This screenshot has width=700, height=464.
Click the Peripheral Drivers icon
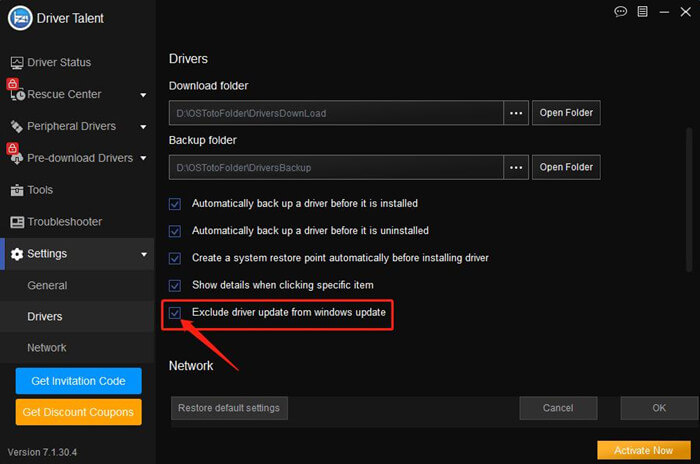pos(17,126)
